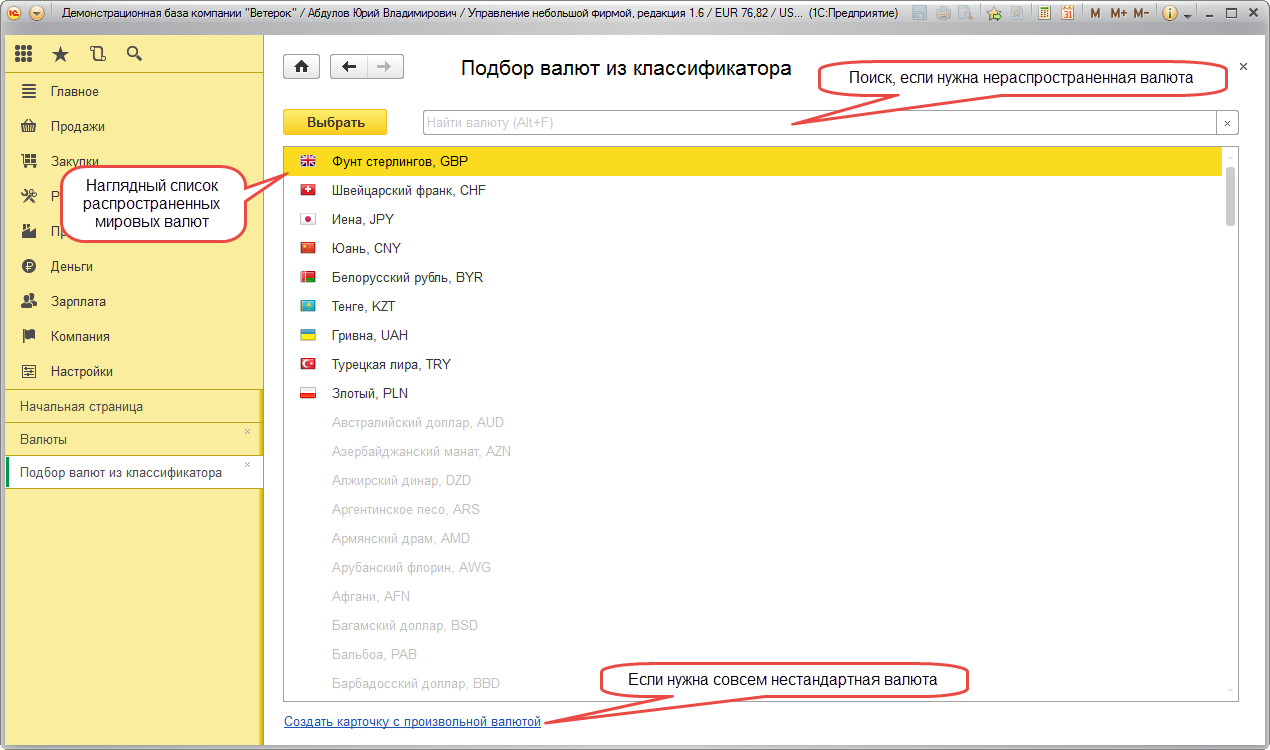Select Швейцарский франк, CHF row

tap(754, 190)
